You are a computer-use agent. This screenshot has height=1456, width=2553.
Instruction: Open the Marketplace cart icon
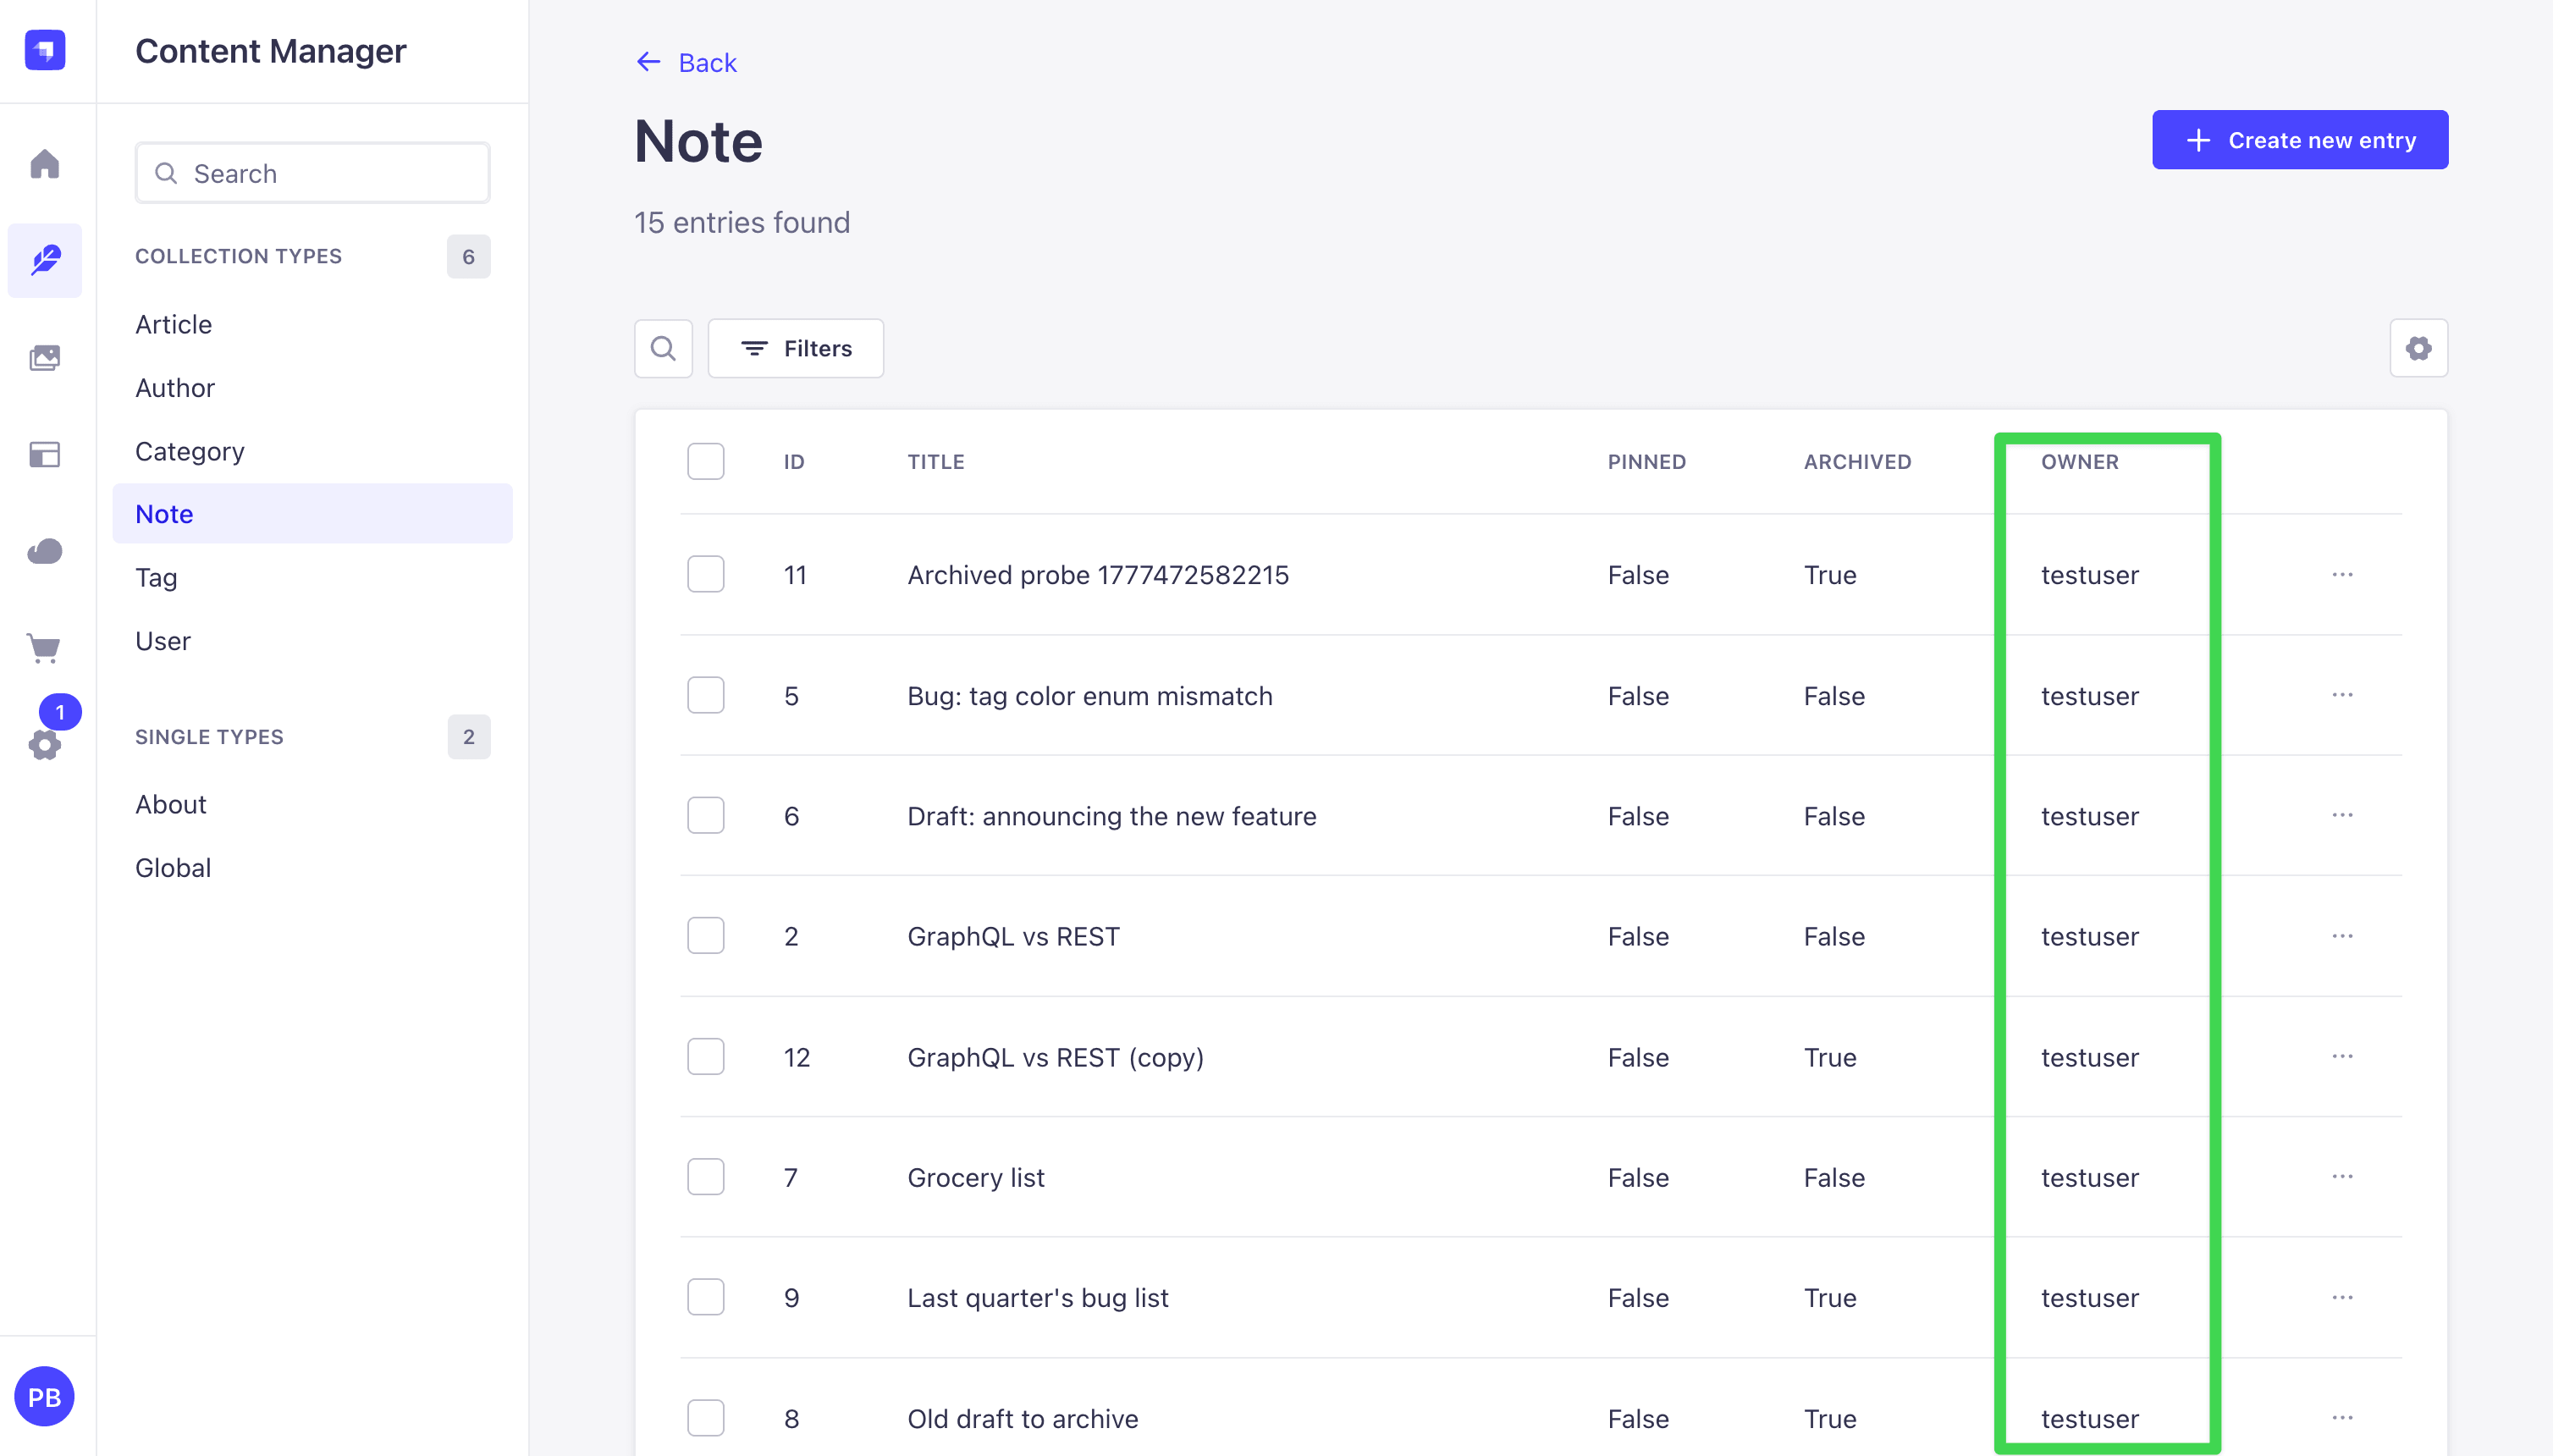click(45, 648)
